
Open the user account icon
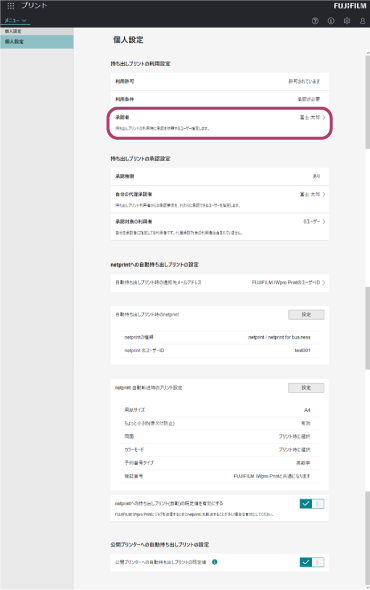pos(362,21)
